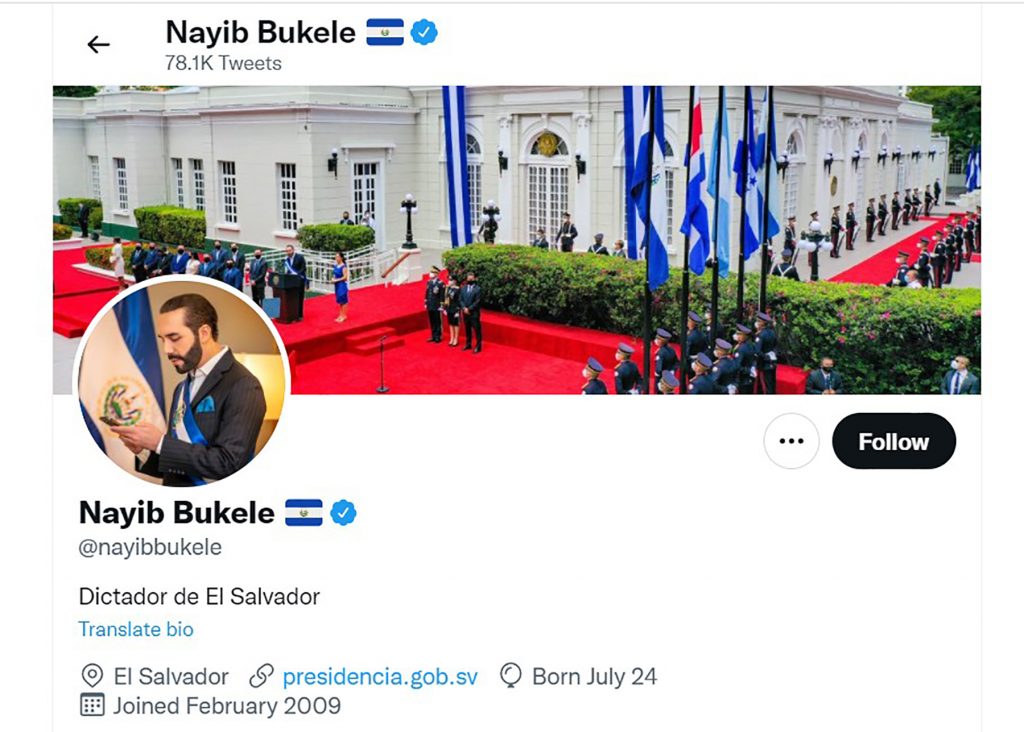Follow Nayib Bukele's account
1024x732 pixels.
click(x=893, y=441)
